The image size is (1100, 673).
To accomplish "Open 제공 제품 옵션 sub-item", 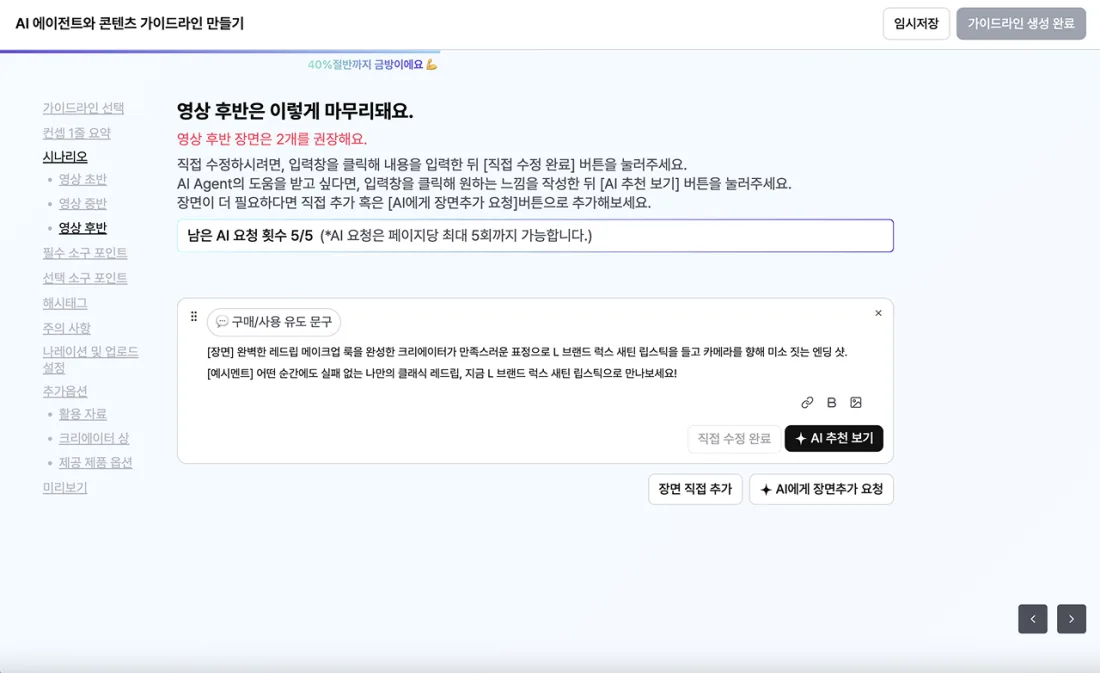I will click(x=95, y=462).
